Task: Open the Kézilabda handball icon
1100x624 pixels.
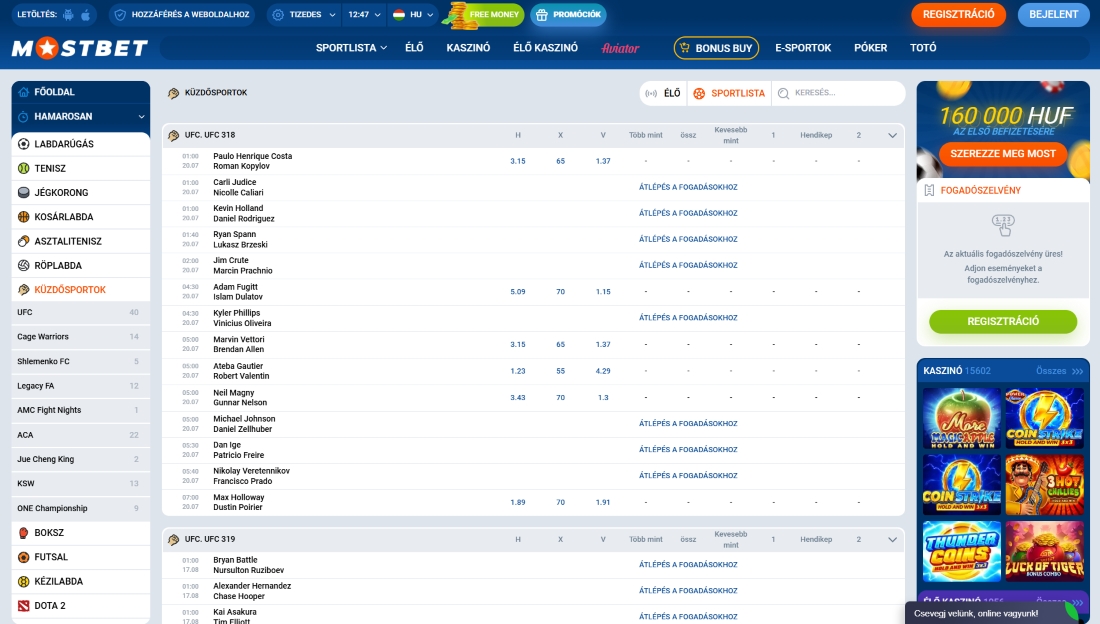Action: click(x=23, y=581)
